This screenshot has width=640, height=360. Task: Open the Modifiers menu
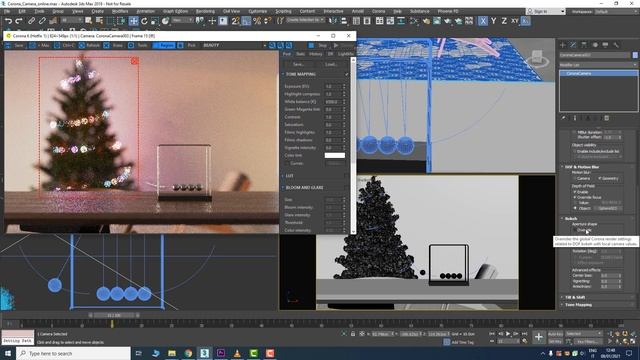pyautogui.click(x=120, y=11)
